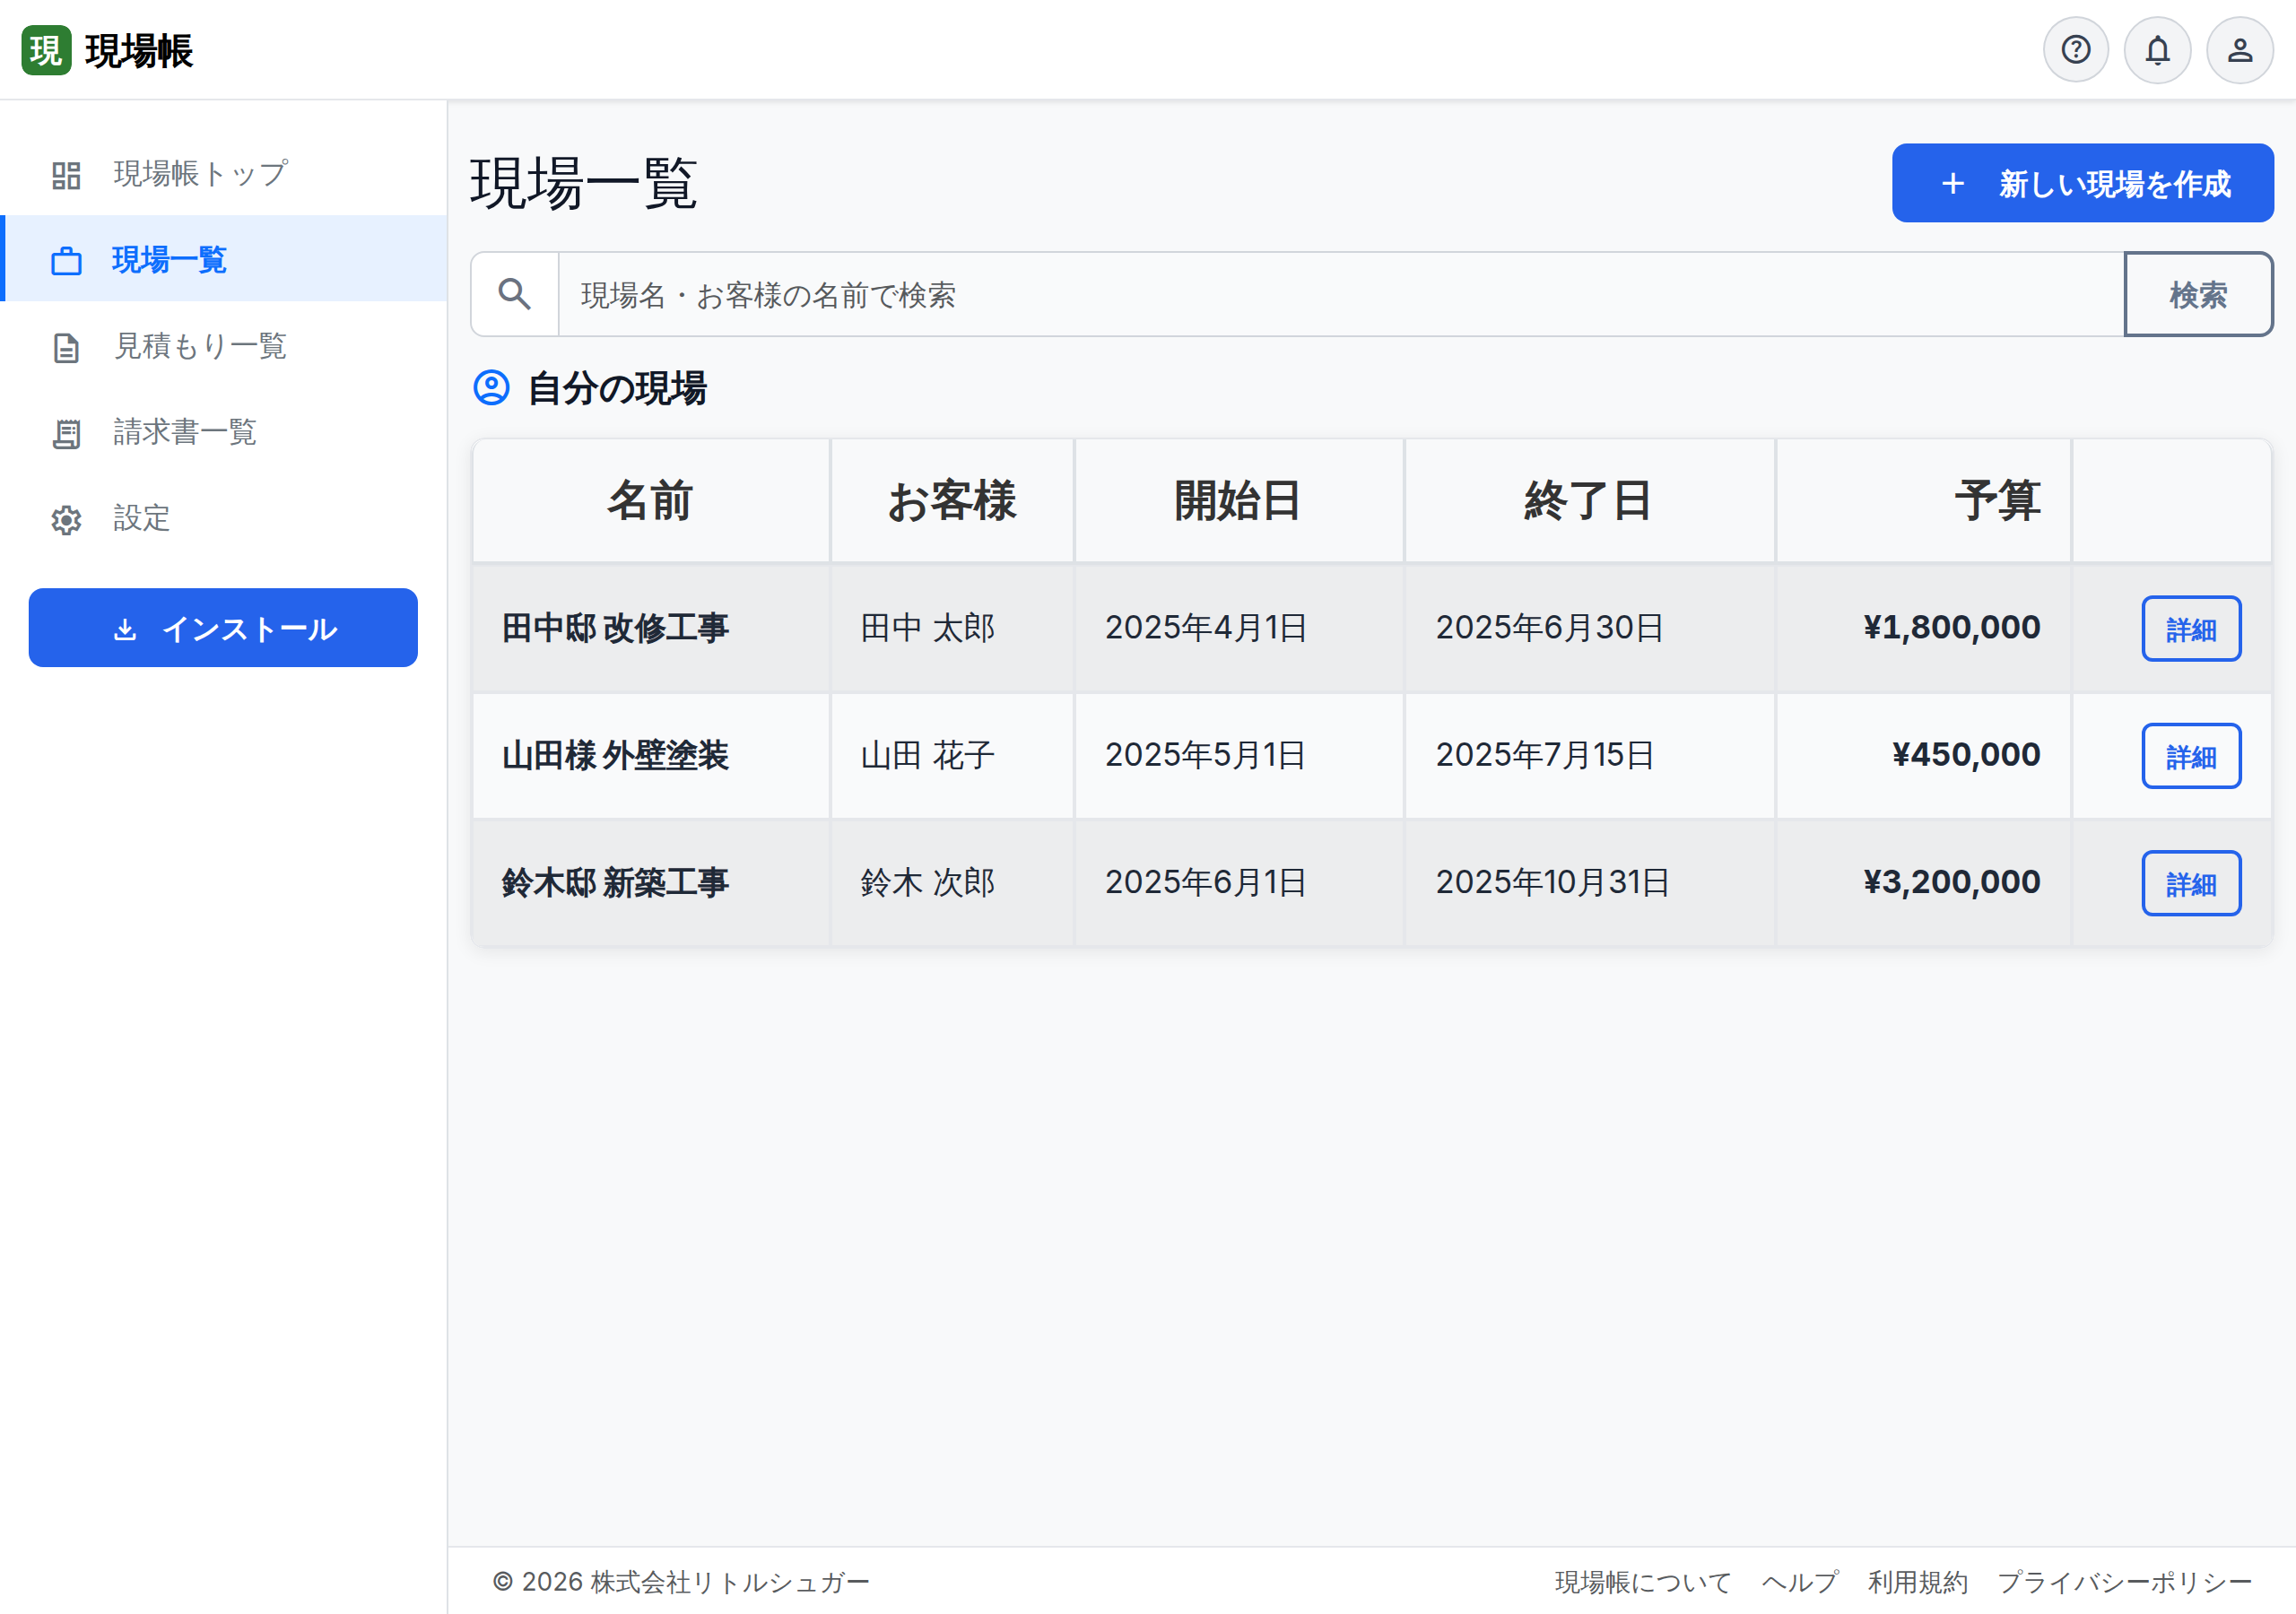This screenshot has width=2296, height=1614.
Task: Click the 予算 column header
Action: (x=1923, y=500)
